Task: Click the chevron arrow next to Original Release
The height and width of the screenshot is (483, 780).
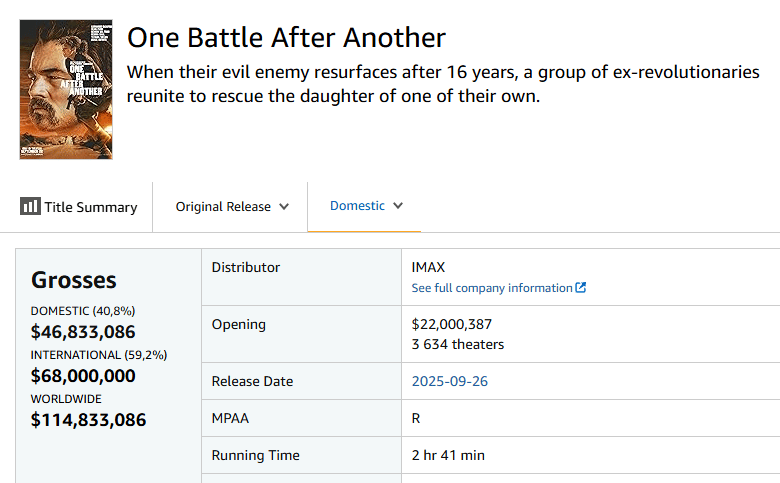Action: [x=284, y=207]
